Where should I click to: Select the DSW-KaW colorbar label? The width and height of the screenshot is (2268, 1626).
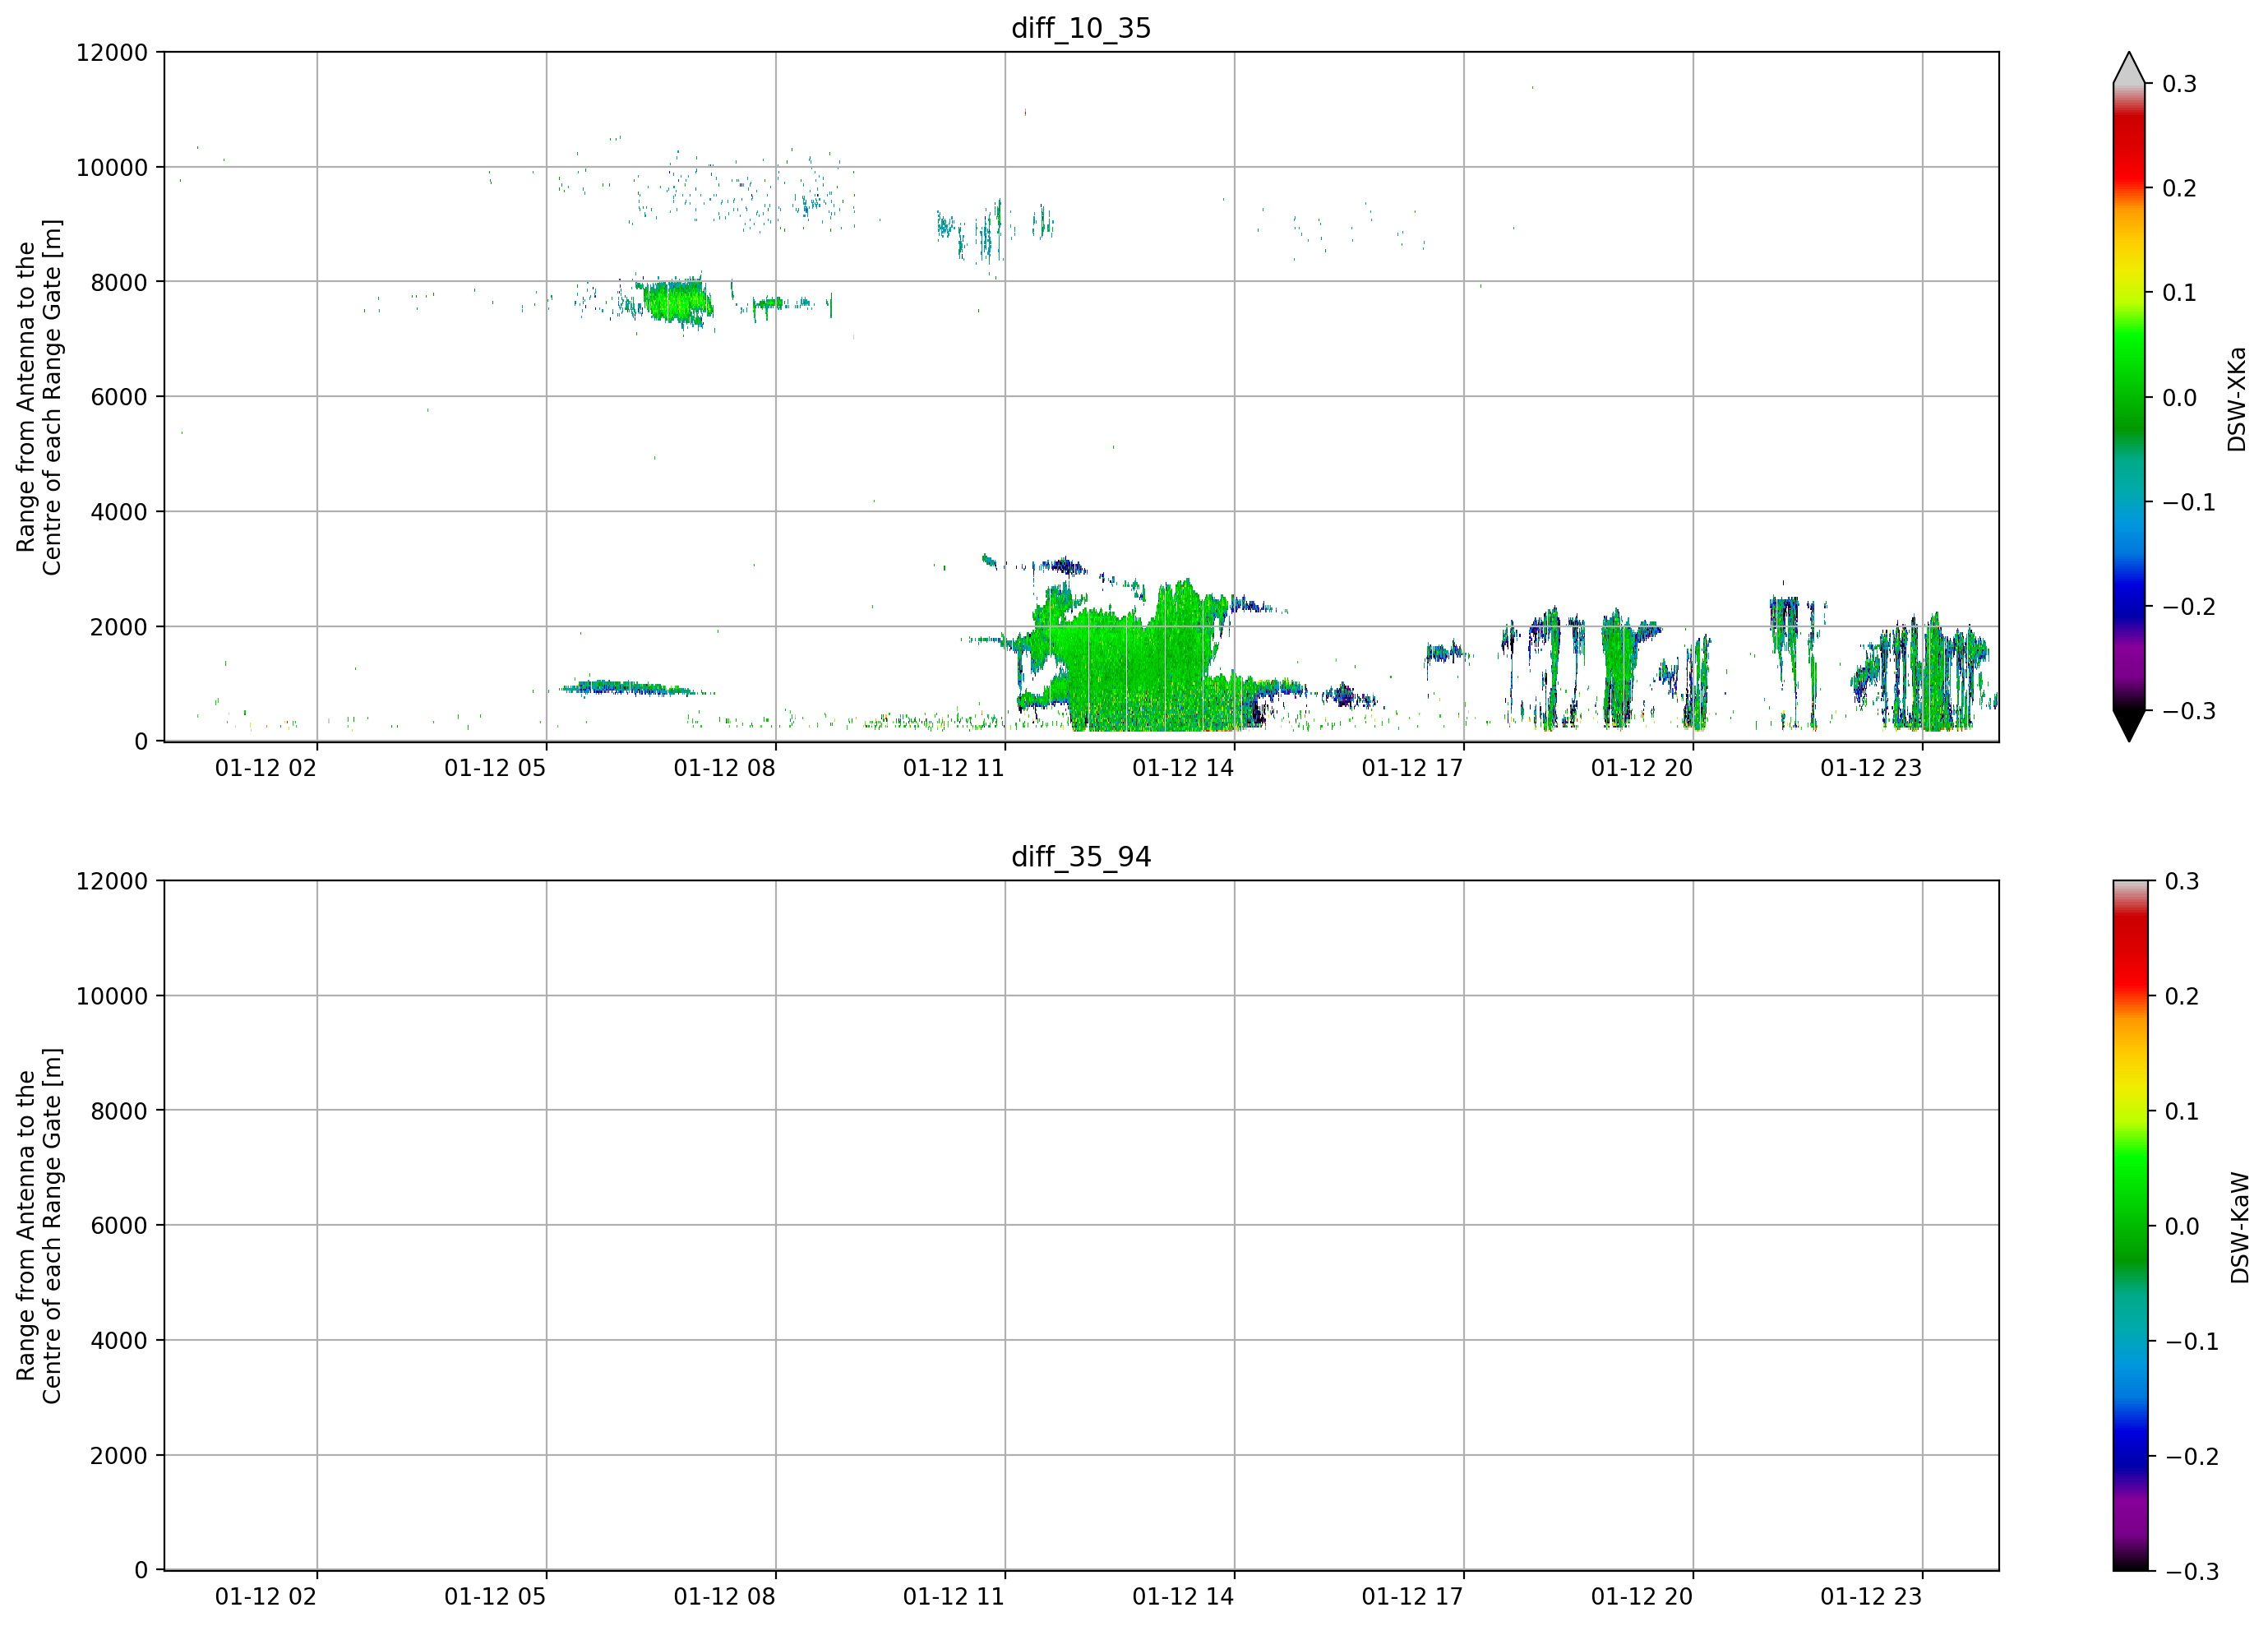pos(2239,1228)
